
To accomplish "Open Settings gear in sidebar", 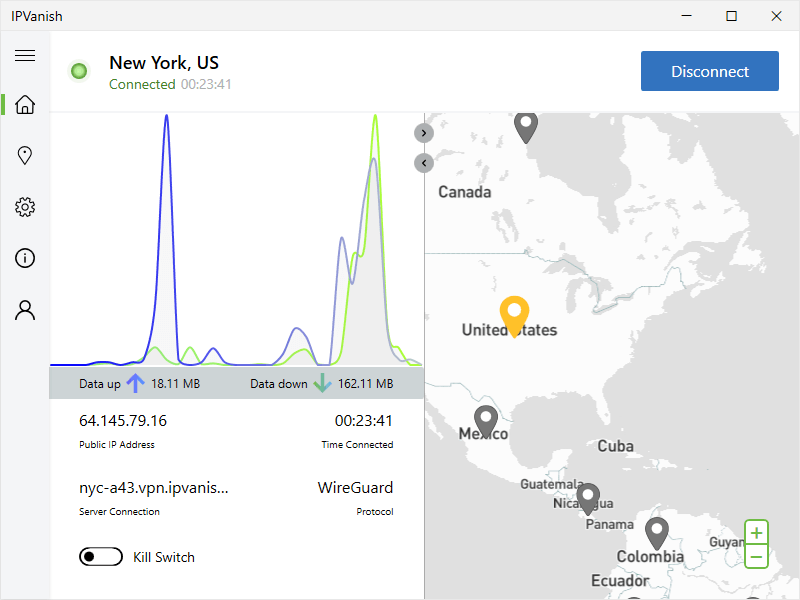I will 25,207.
